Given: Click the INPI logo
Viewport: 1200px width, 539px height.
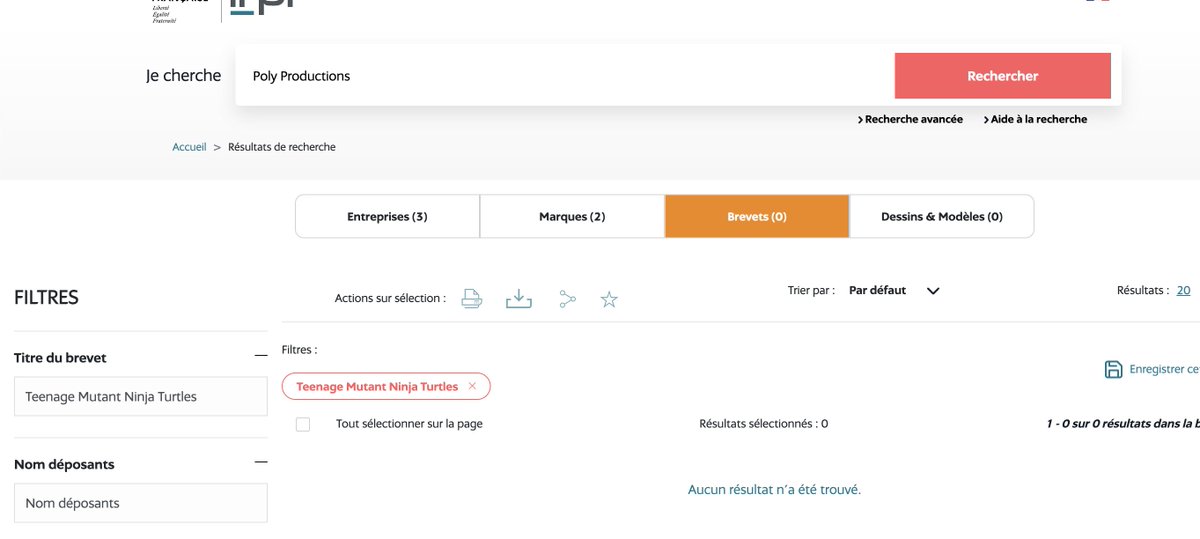Looking at the screenshot, I should click(x=262, y=6).
